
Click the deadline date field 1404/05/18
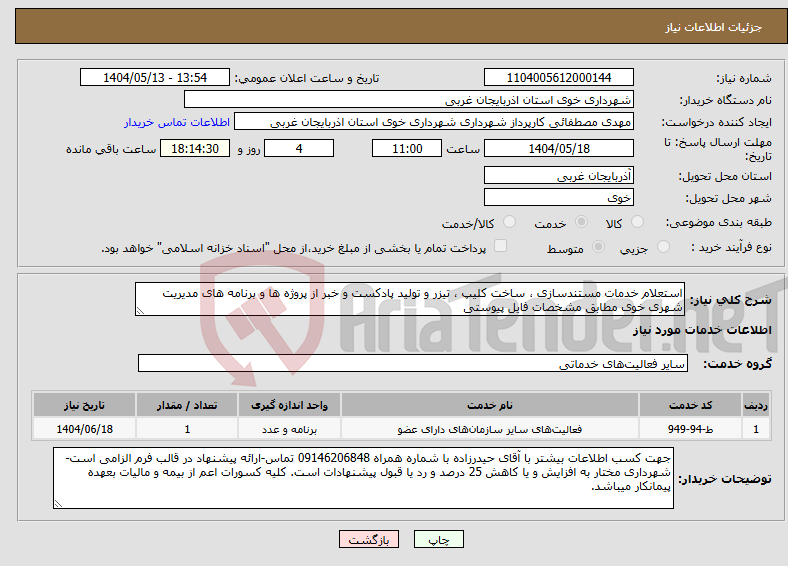coord(559,148)
